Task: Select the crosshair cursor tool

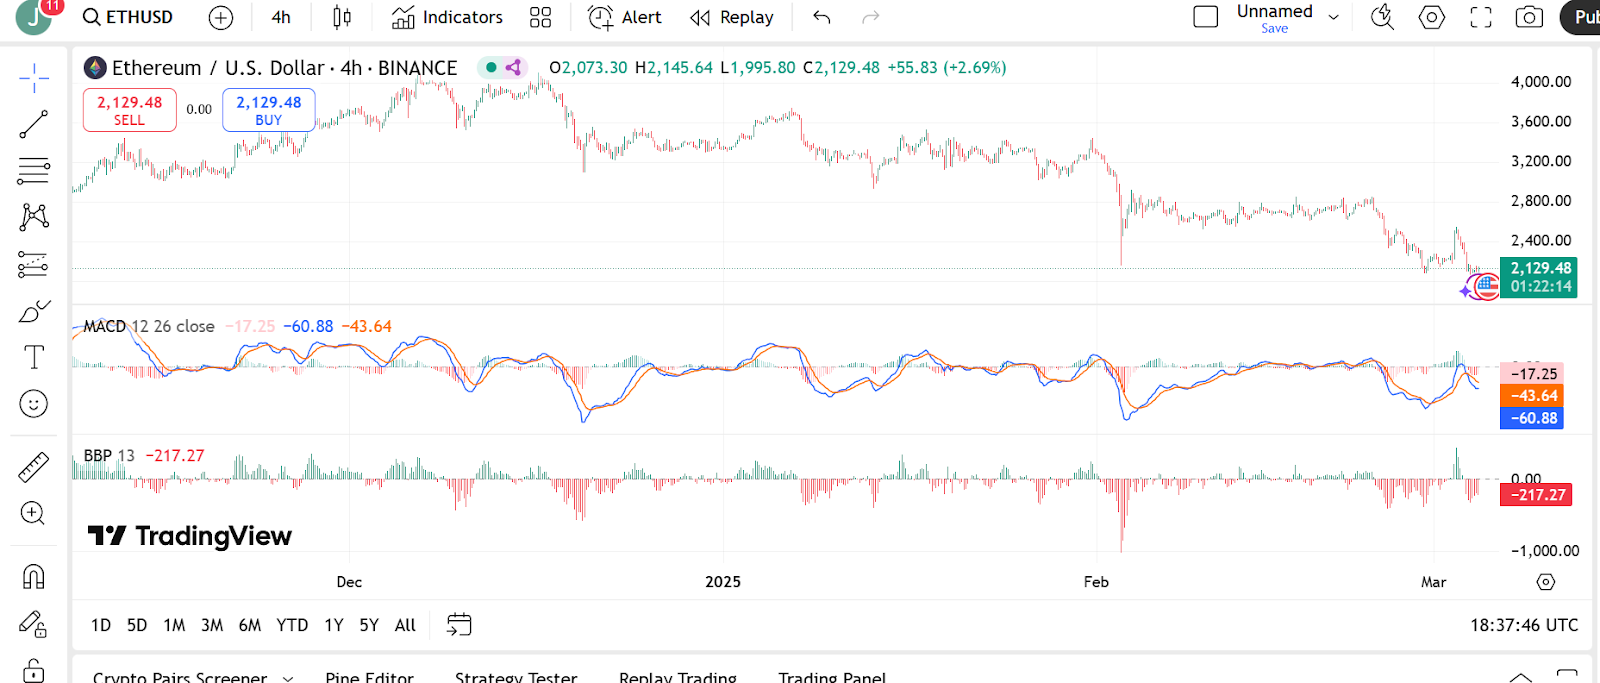Action: (x=34, y=78)
